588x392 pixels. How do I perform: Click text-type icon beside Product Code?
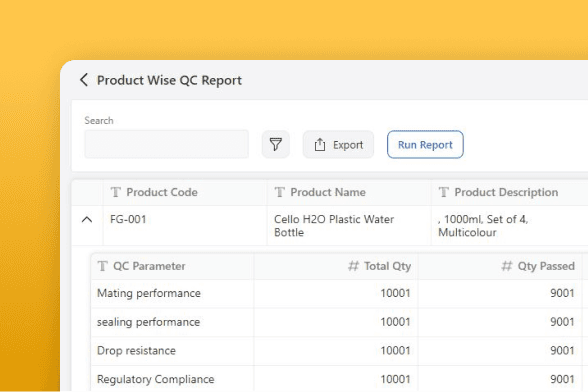[x=116, y=192]
